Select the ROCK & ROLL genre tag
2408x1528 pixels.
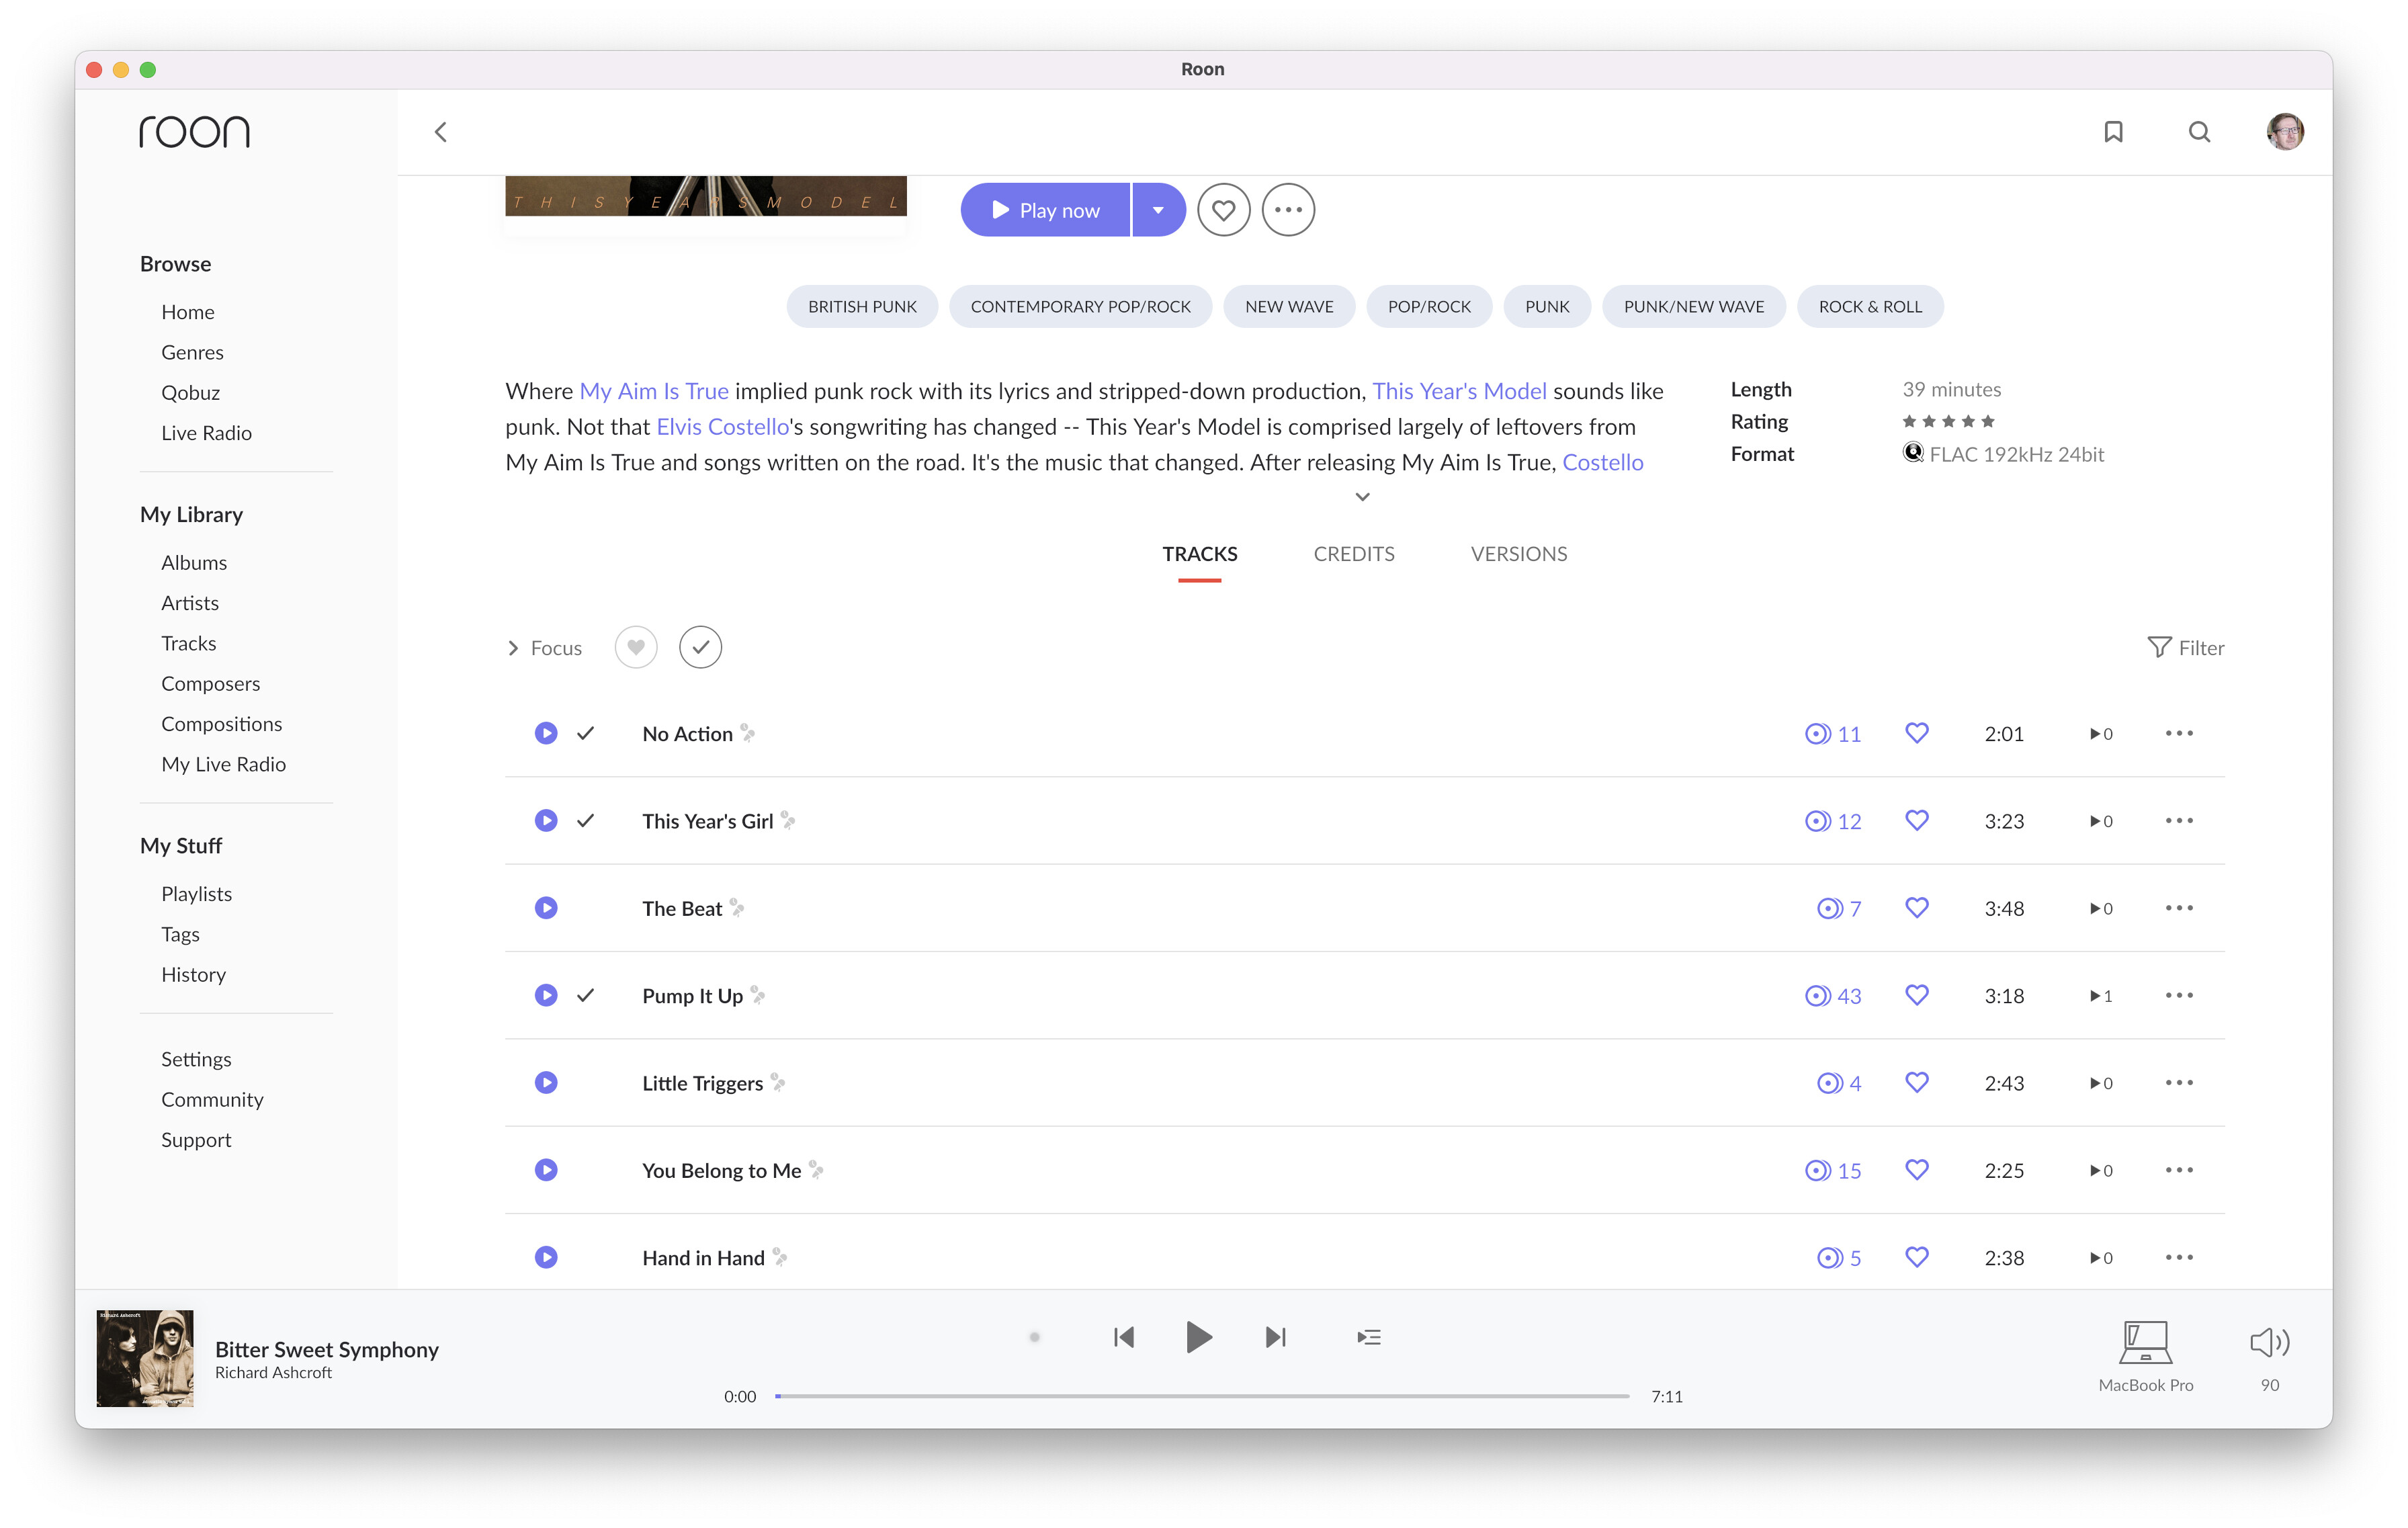point(1870,307)
